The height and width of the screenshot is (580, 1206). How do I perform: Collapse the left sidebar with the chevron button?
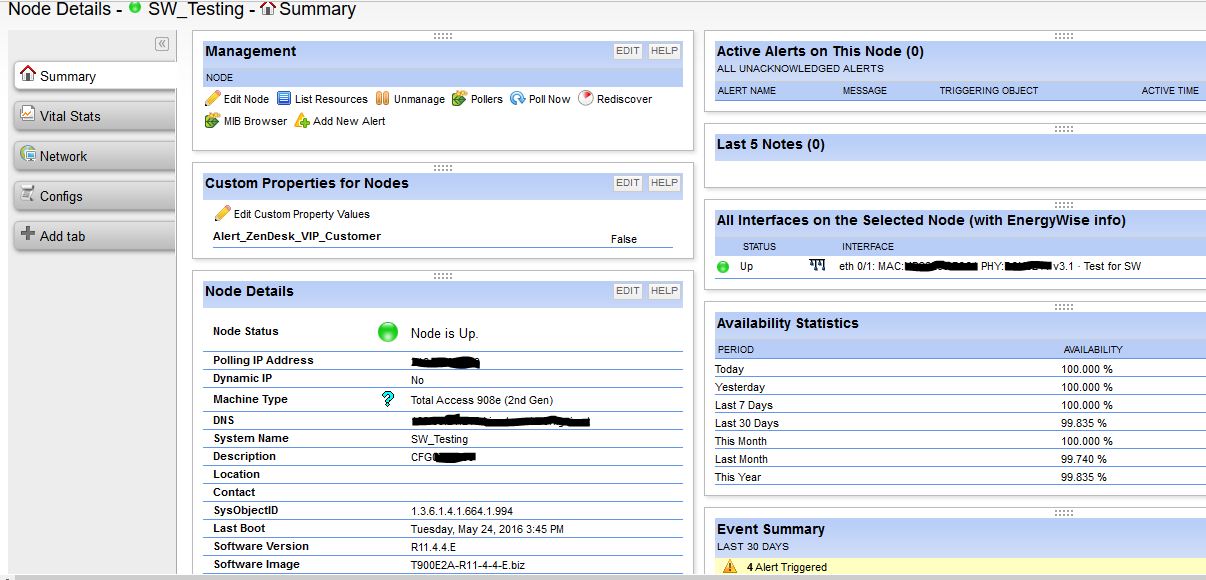tap(161, 44)
